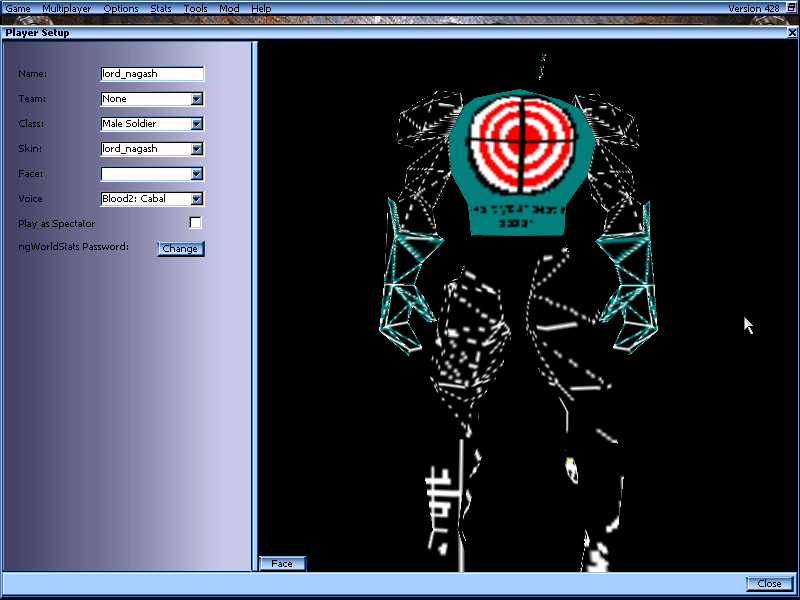Open the Options menu
Image resolution: width=800 pixels, height=600 pixels.
point(121,8)
